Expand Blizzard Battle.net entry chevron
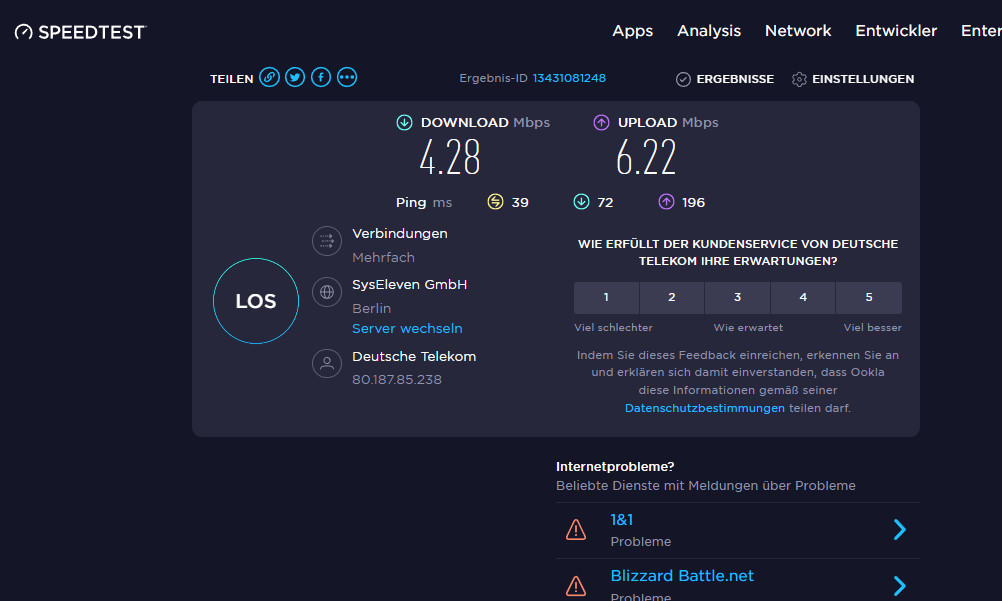 [x=899, y=585]
